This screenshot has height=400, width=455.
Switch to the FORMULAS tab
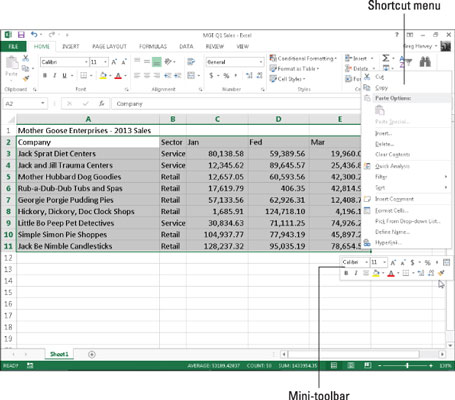click(153, 47)
